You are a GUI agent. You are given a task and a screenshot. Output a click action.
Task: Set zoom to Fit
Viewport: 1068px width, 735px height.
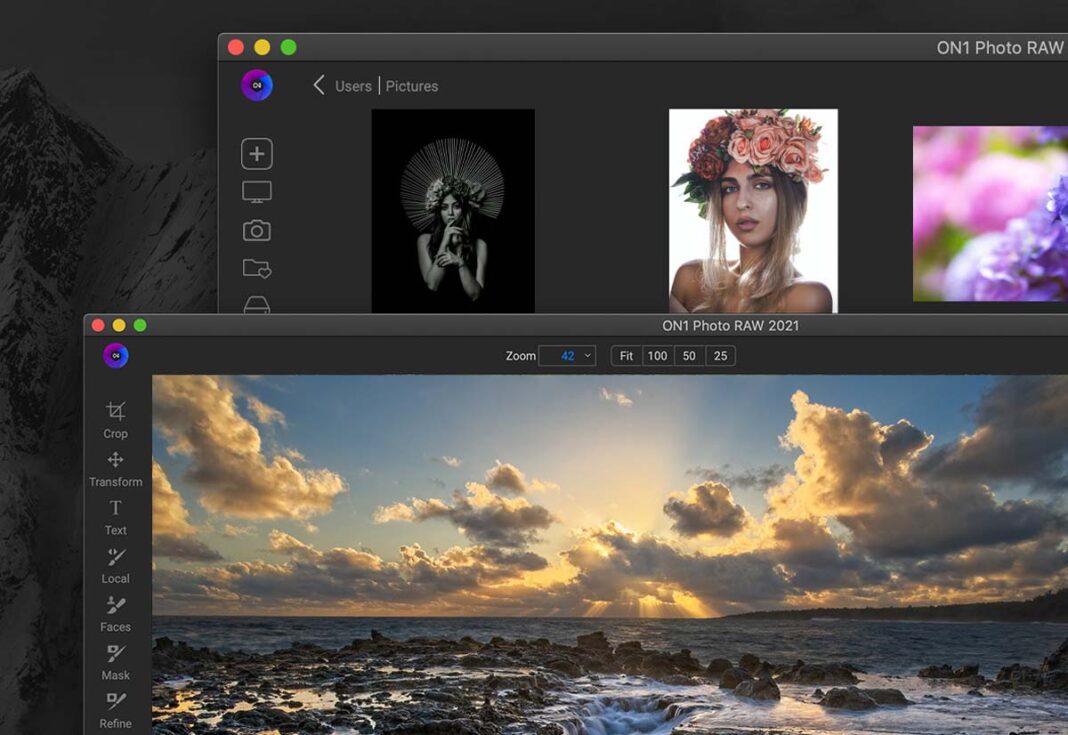point(626,356)
